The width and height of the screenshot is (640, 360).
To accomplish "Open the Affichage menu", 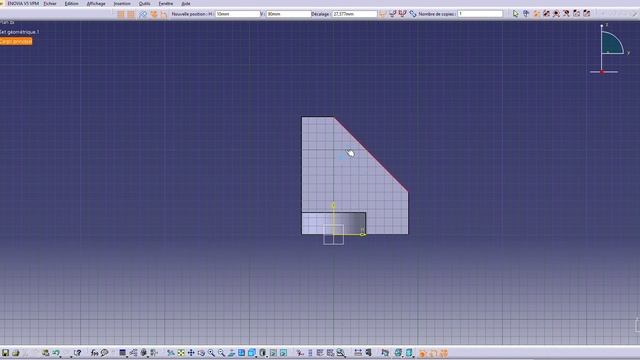I will [96, 3].
